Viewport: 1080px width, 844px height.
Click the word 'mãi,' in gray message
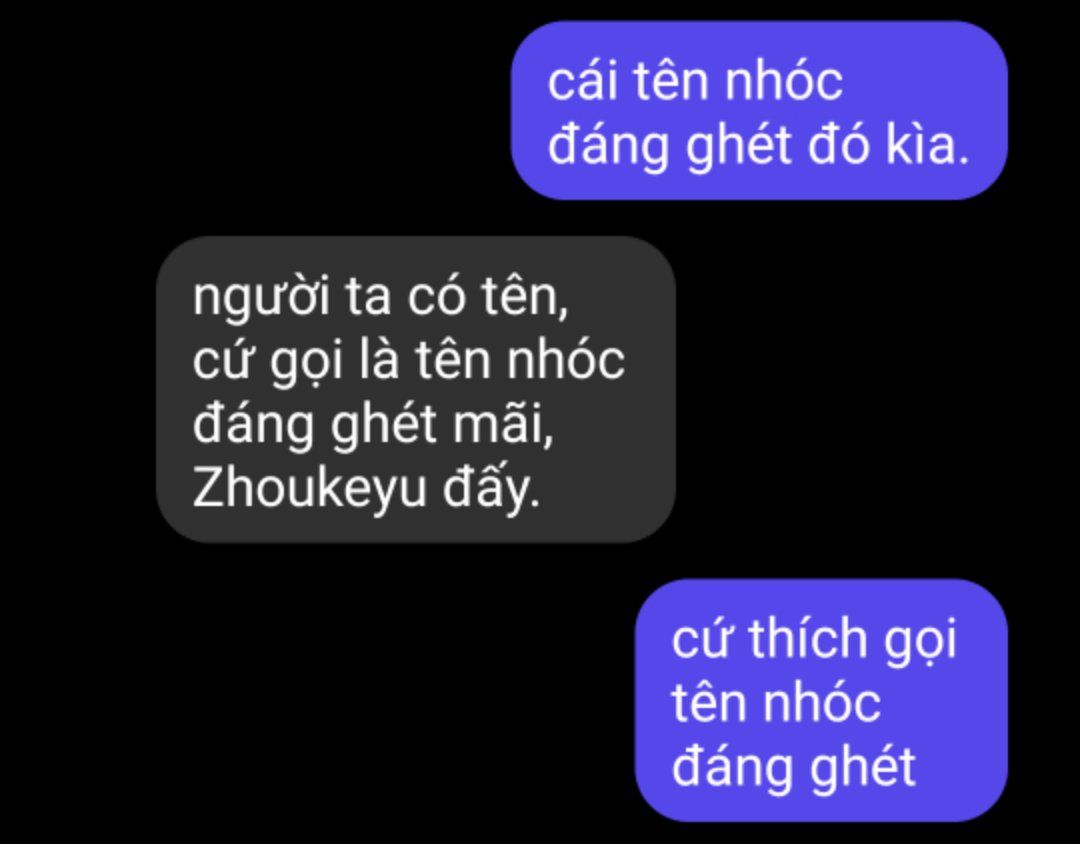point(503,422)
